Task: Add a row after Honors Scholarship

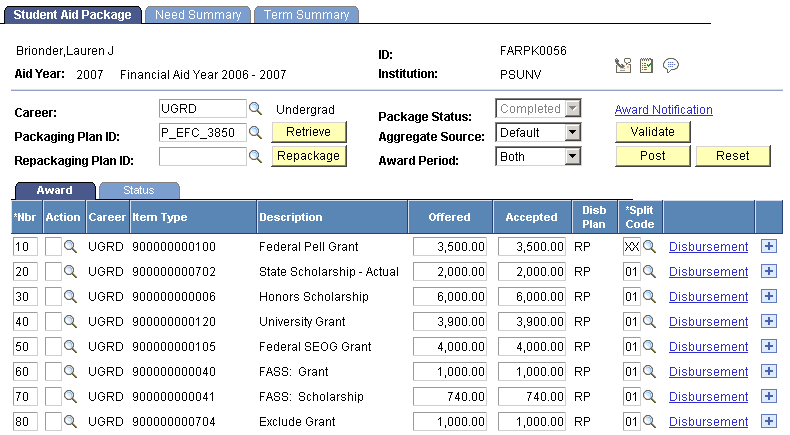Action: coord(768,296)
